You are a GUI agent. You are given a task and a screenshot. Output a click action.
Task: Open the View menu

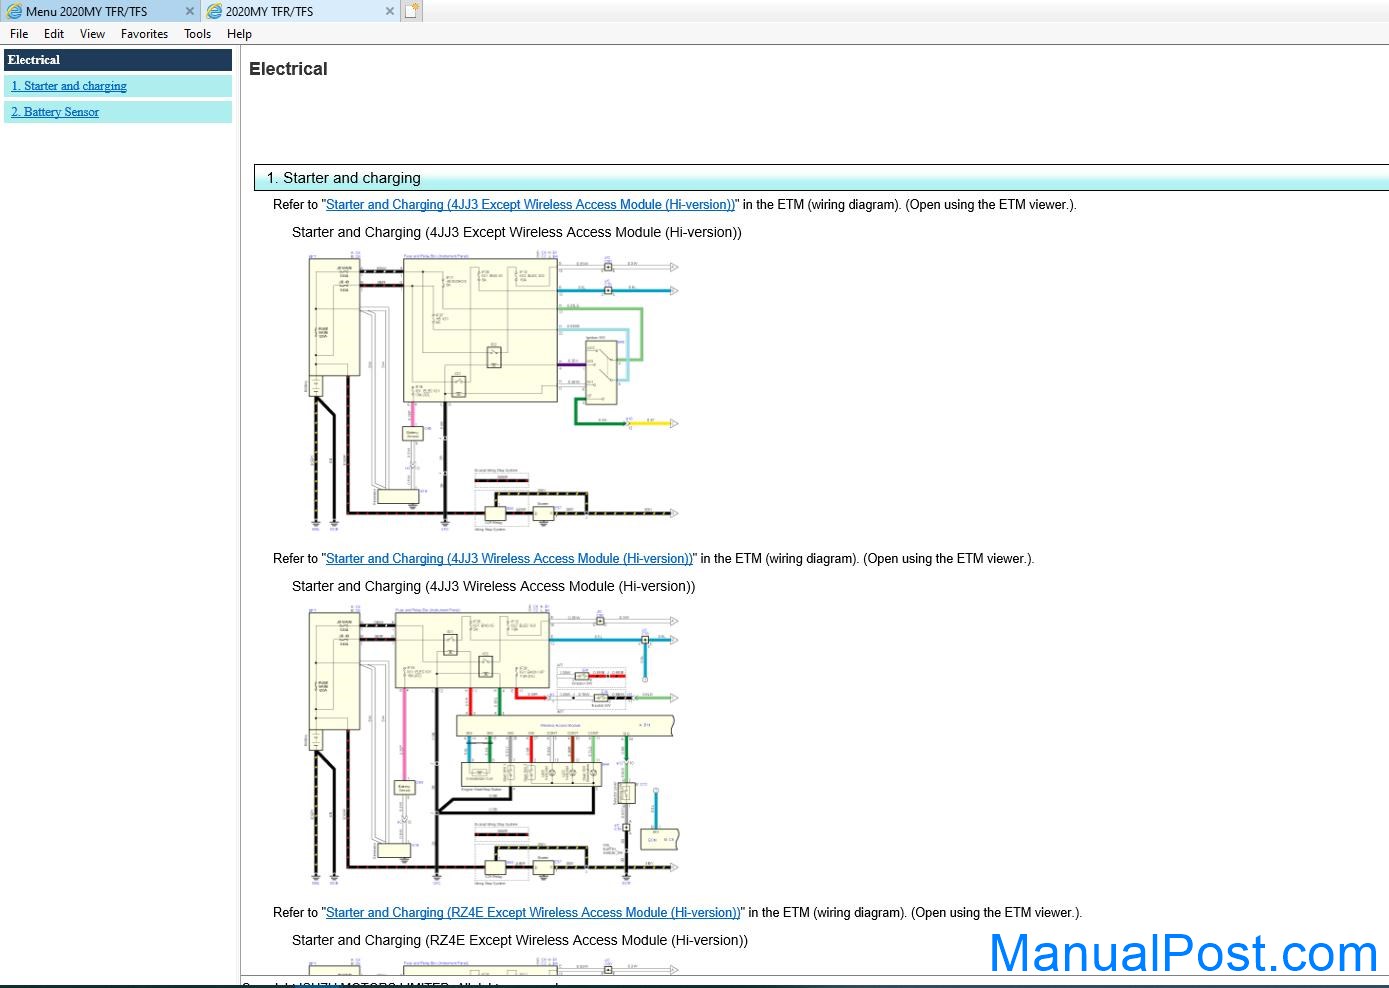coord(92,34)
